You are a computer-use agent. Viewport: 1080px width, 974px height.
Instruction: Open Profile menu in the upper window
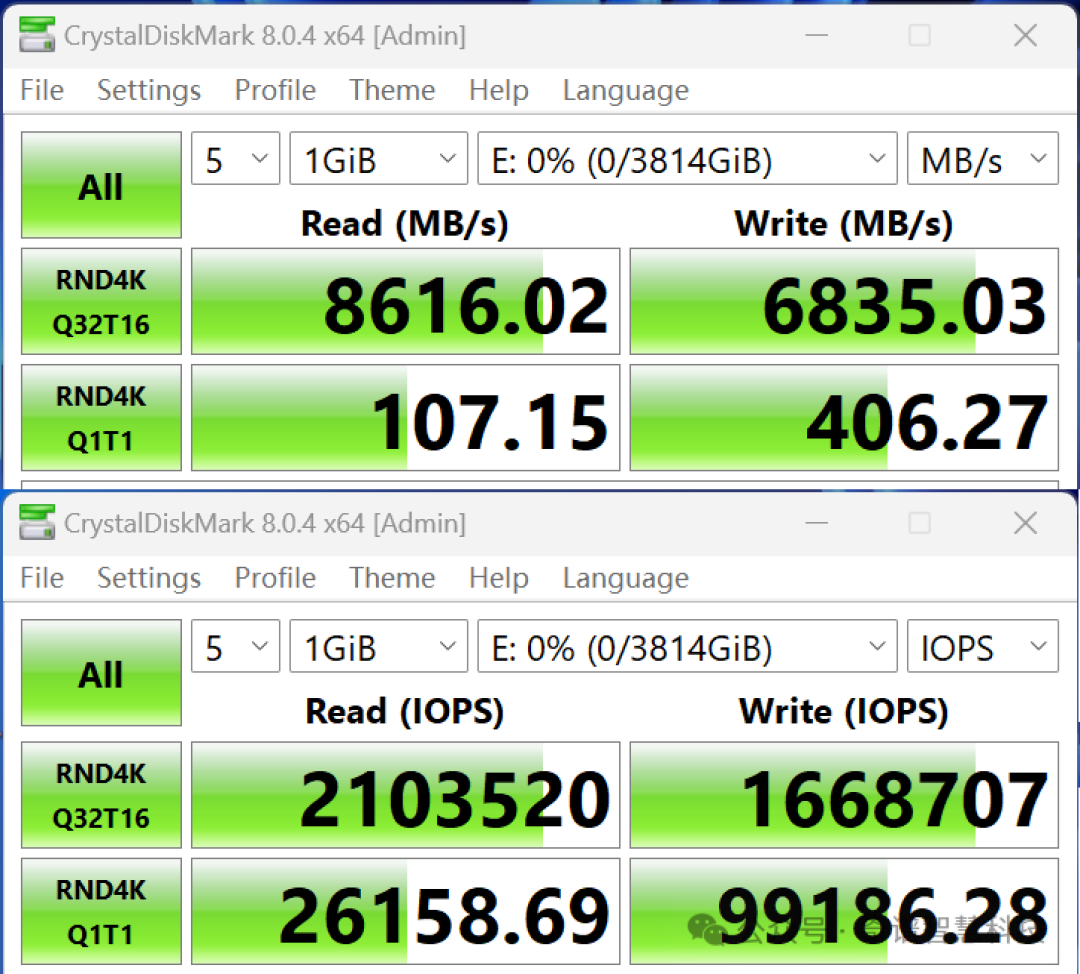275,90
